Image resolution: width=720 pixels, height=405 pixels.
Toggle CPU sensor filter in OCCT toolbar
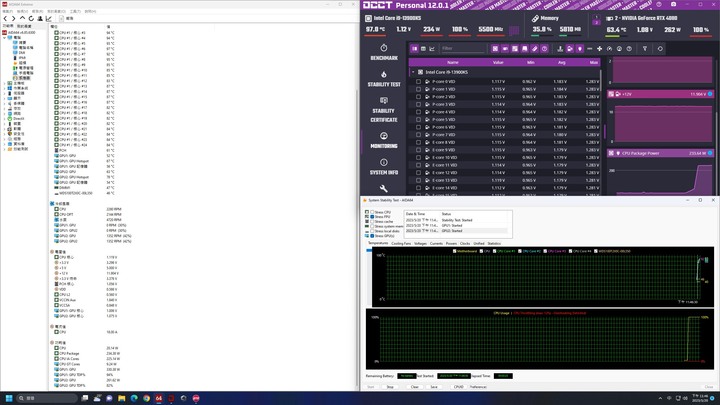[495, 49]
